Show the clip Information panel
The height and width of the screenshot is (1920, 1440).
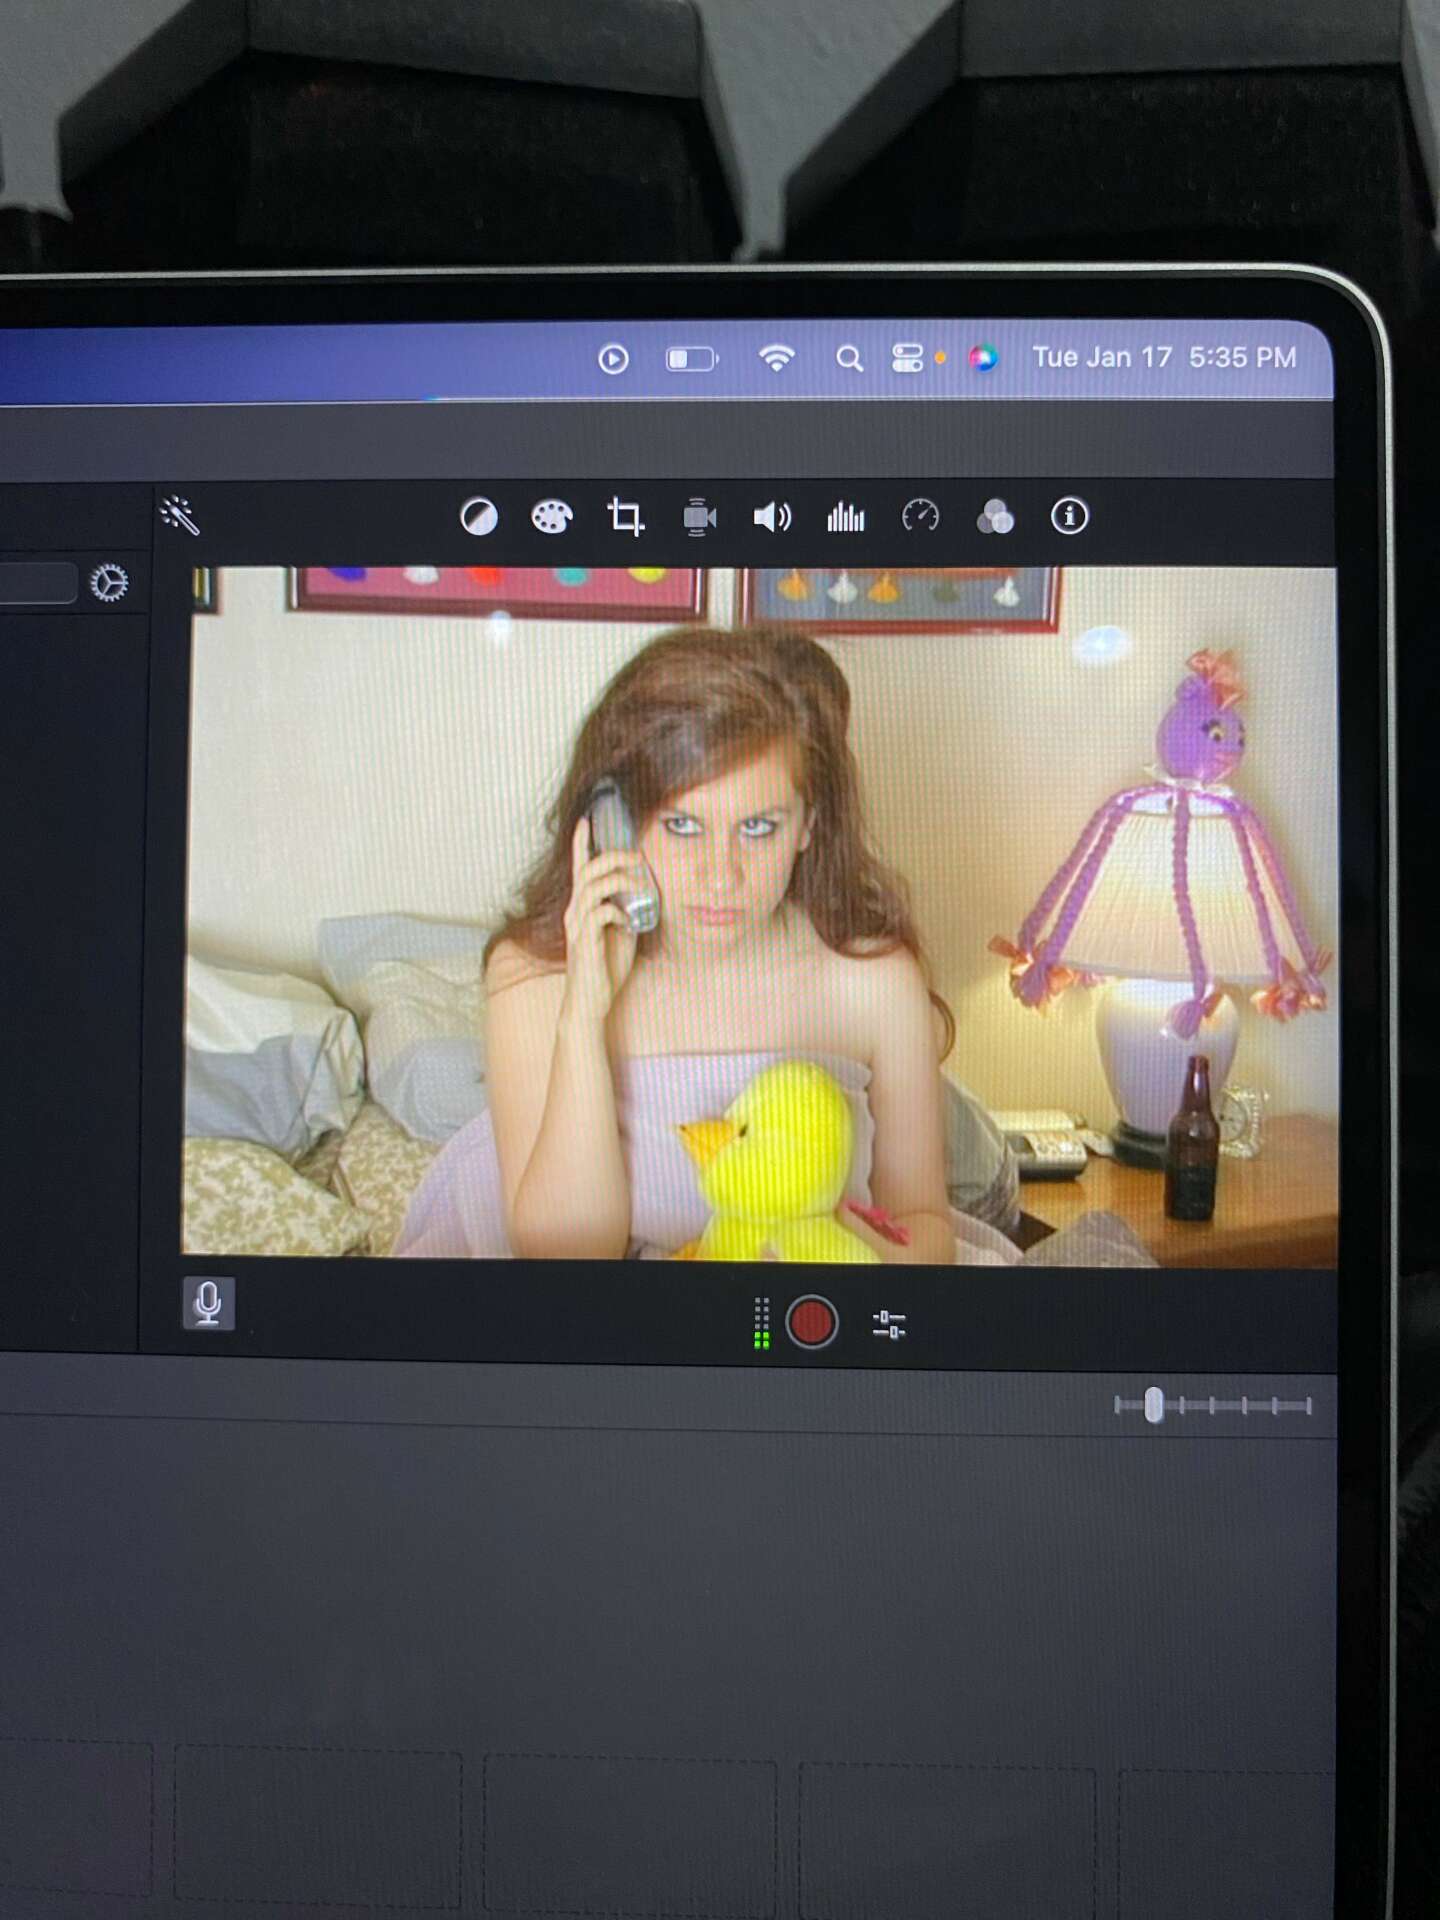[1069, 517]
